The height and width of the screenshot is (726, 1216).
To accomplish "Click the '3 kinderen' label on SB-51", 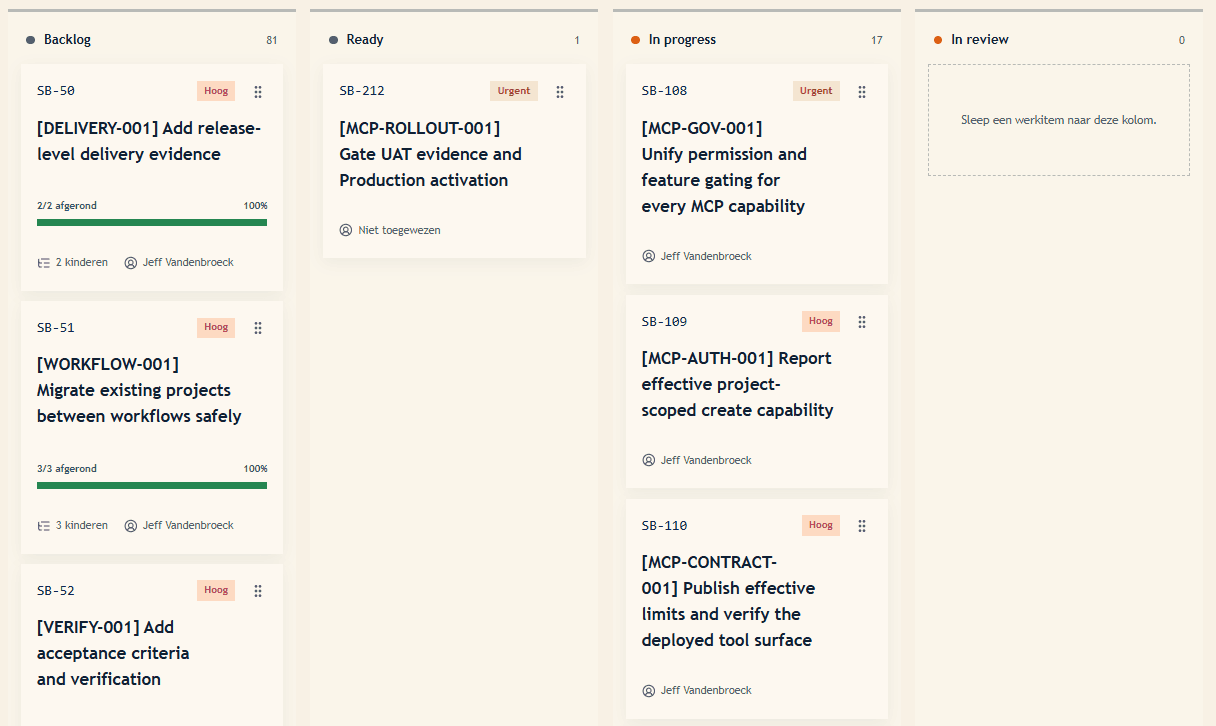I will pyautogui.click(x=82, y=526).
